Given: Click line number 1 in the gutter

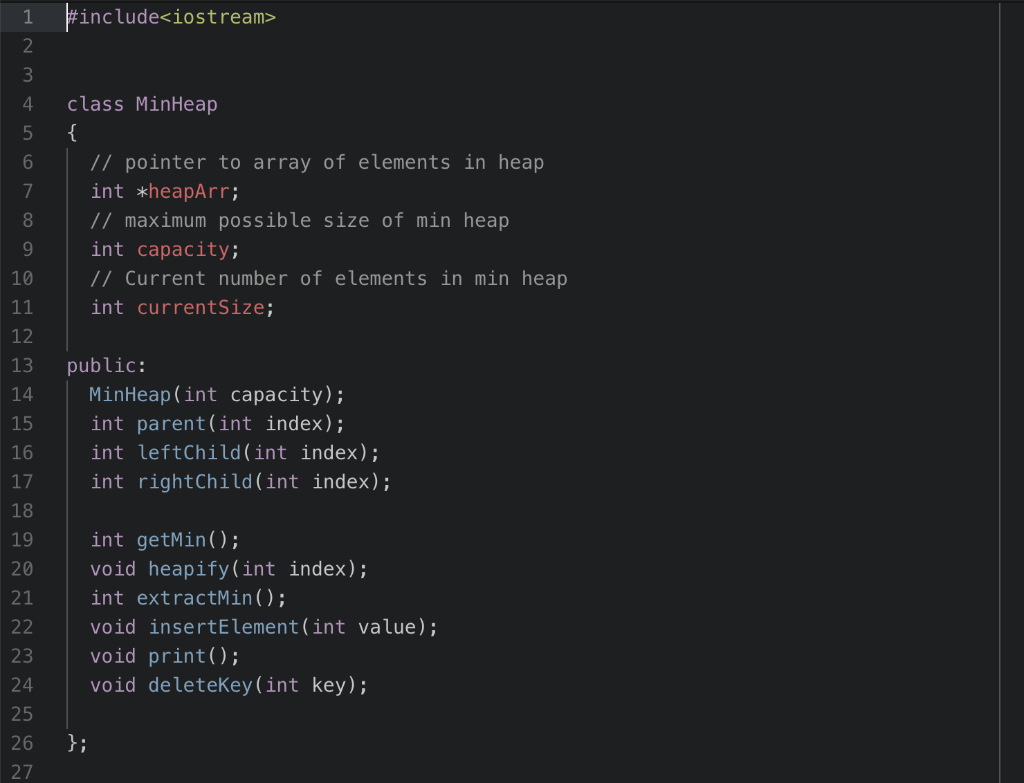Looking at the screenshot, I should (x=27, y=16).
